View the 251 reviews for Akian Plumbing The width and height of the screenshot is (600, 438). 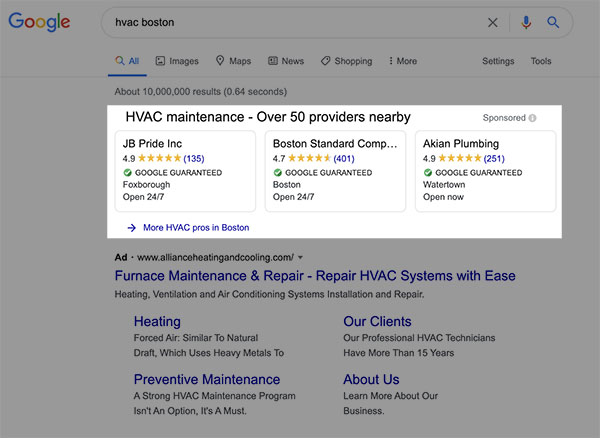click(494, 158)
